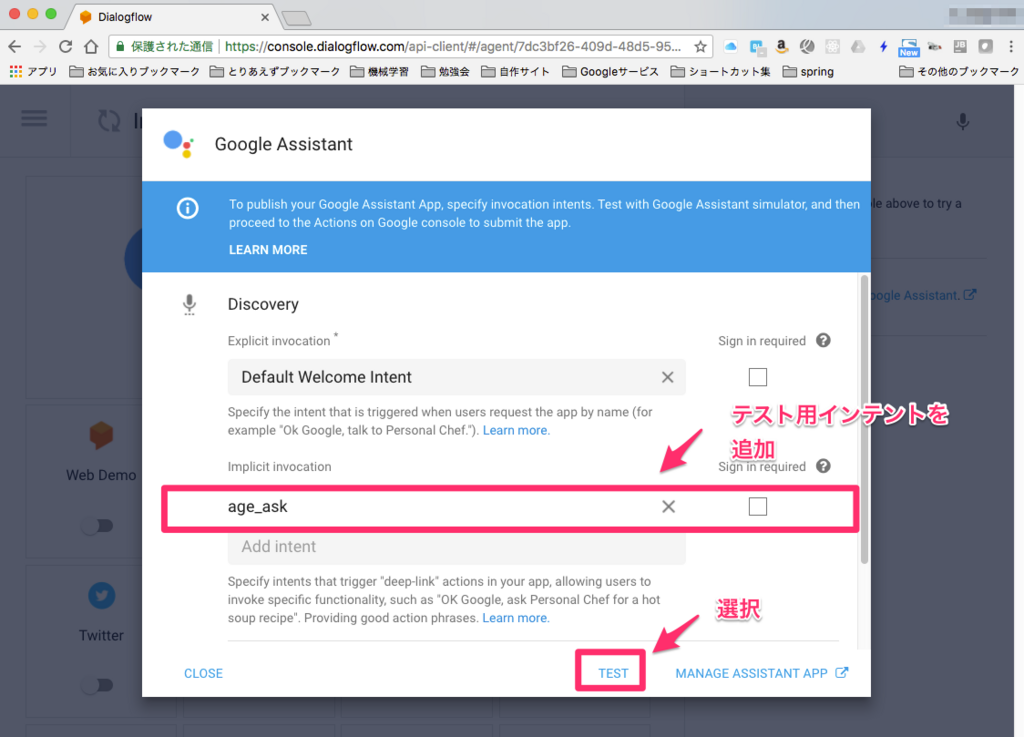Open spring bookmark folder

coord(808,71)
